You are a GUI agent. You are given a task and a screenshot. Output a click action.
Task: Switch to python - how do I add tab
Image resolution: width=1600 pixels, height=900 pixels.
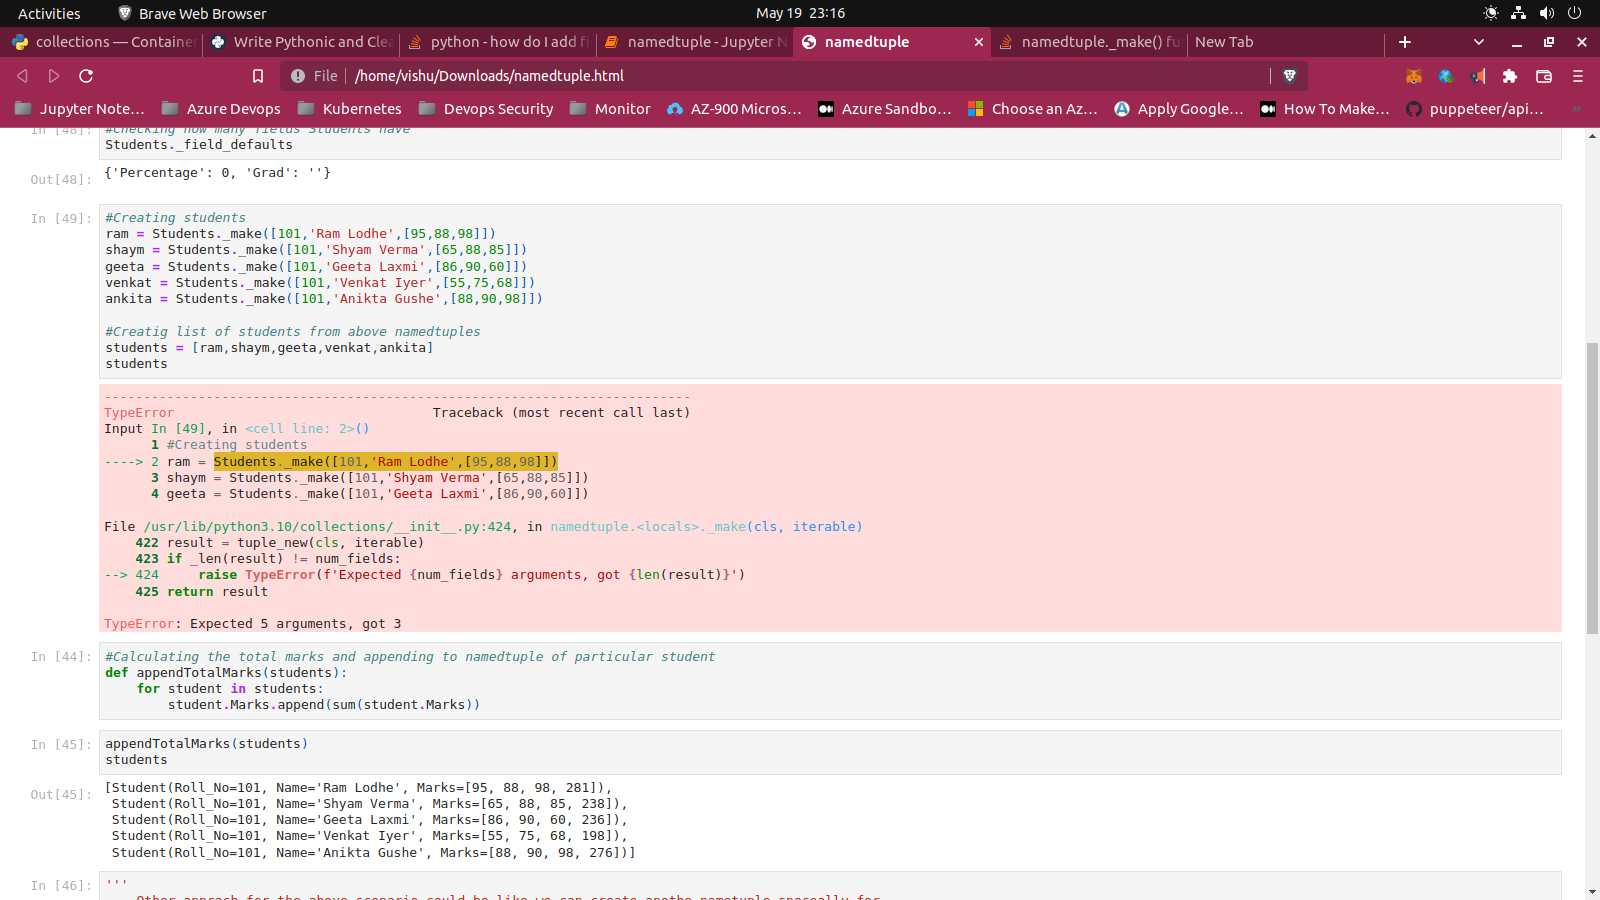pyautogui.click(x=498, y=42)
